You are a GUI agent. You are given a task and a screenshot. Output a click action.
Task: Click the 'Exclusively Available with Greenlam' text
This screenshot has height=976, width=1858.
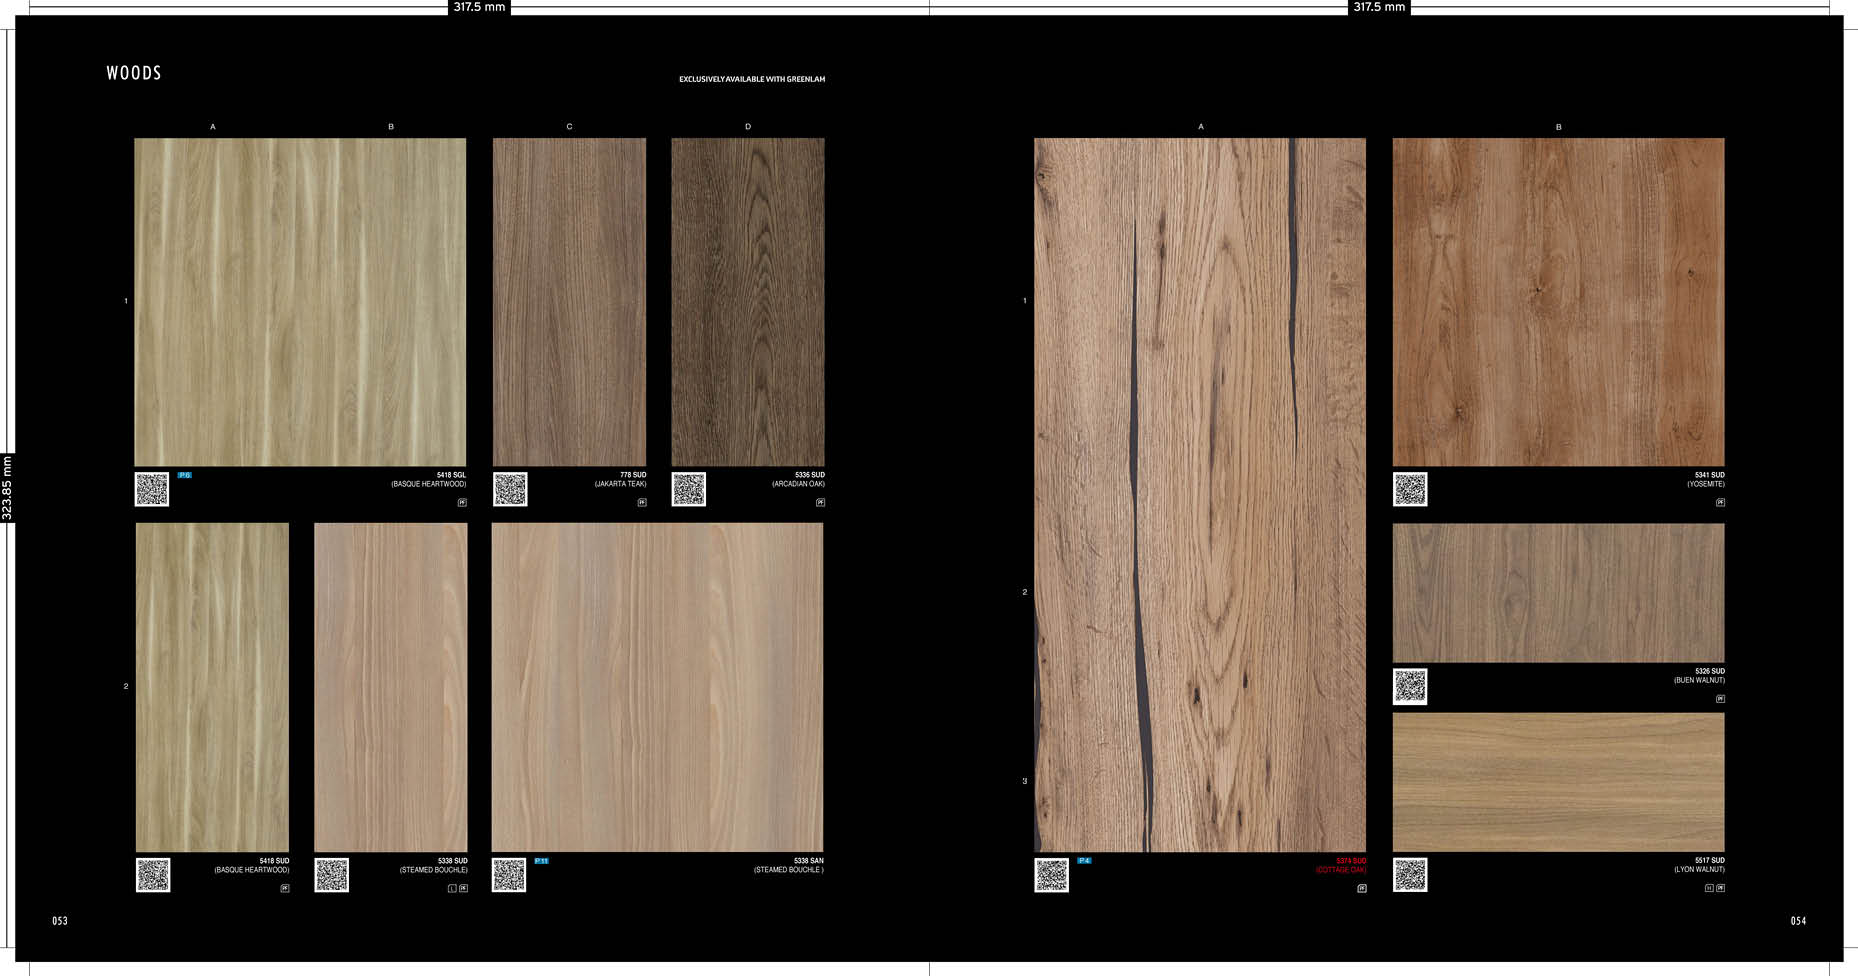tap(752, 79)
